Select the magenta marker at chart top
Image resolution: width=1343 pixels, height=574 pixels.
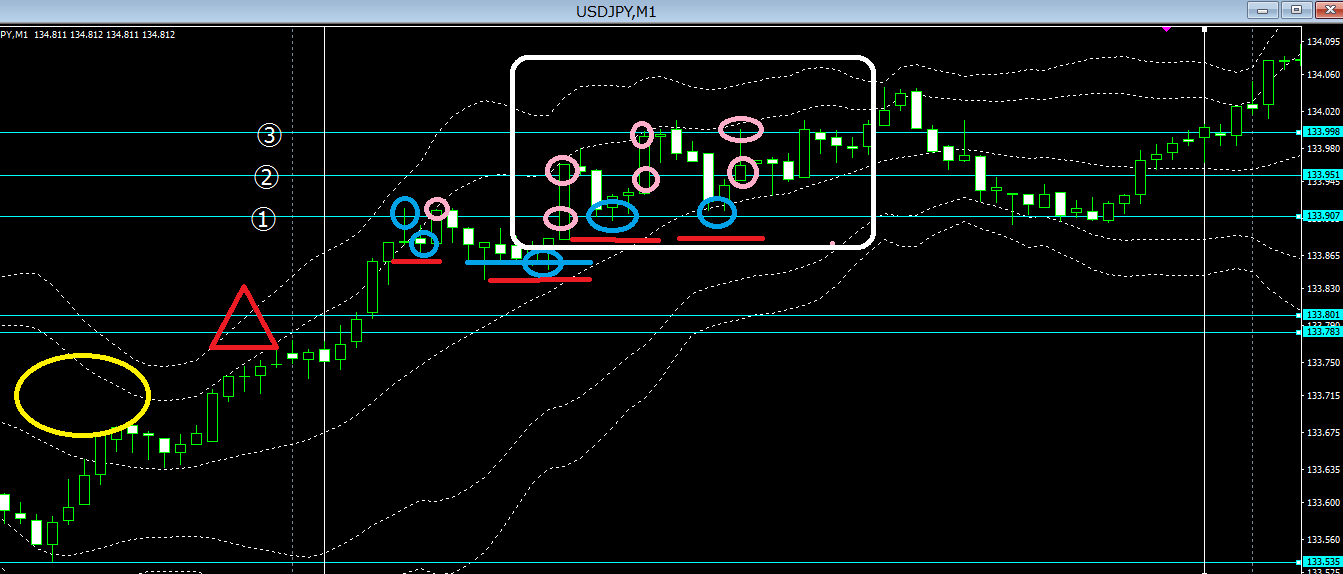pyautogui.click(x=1167, y=29)
